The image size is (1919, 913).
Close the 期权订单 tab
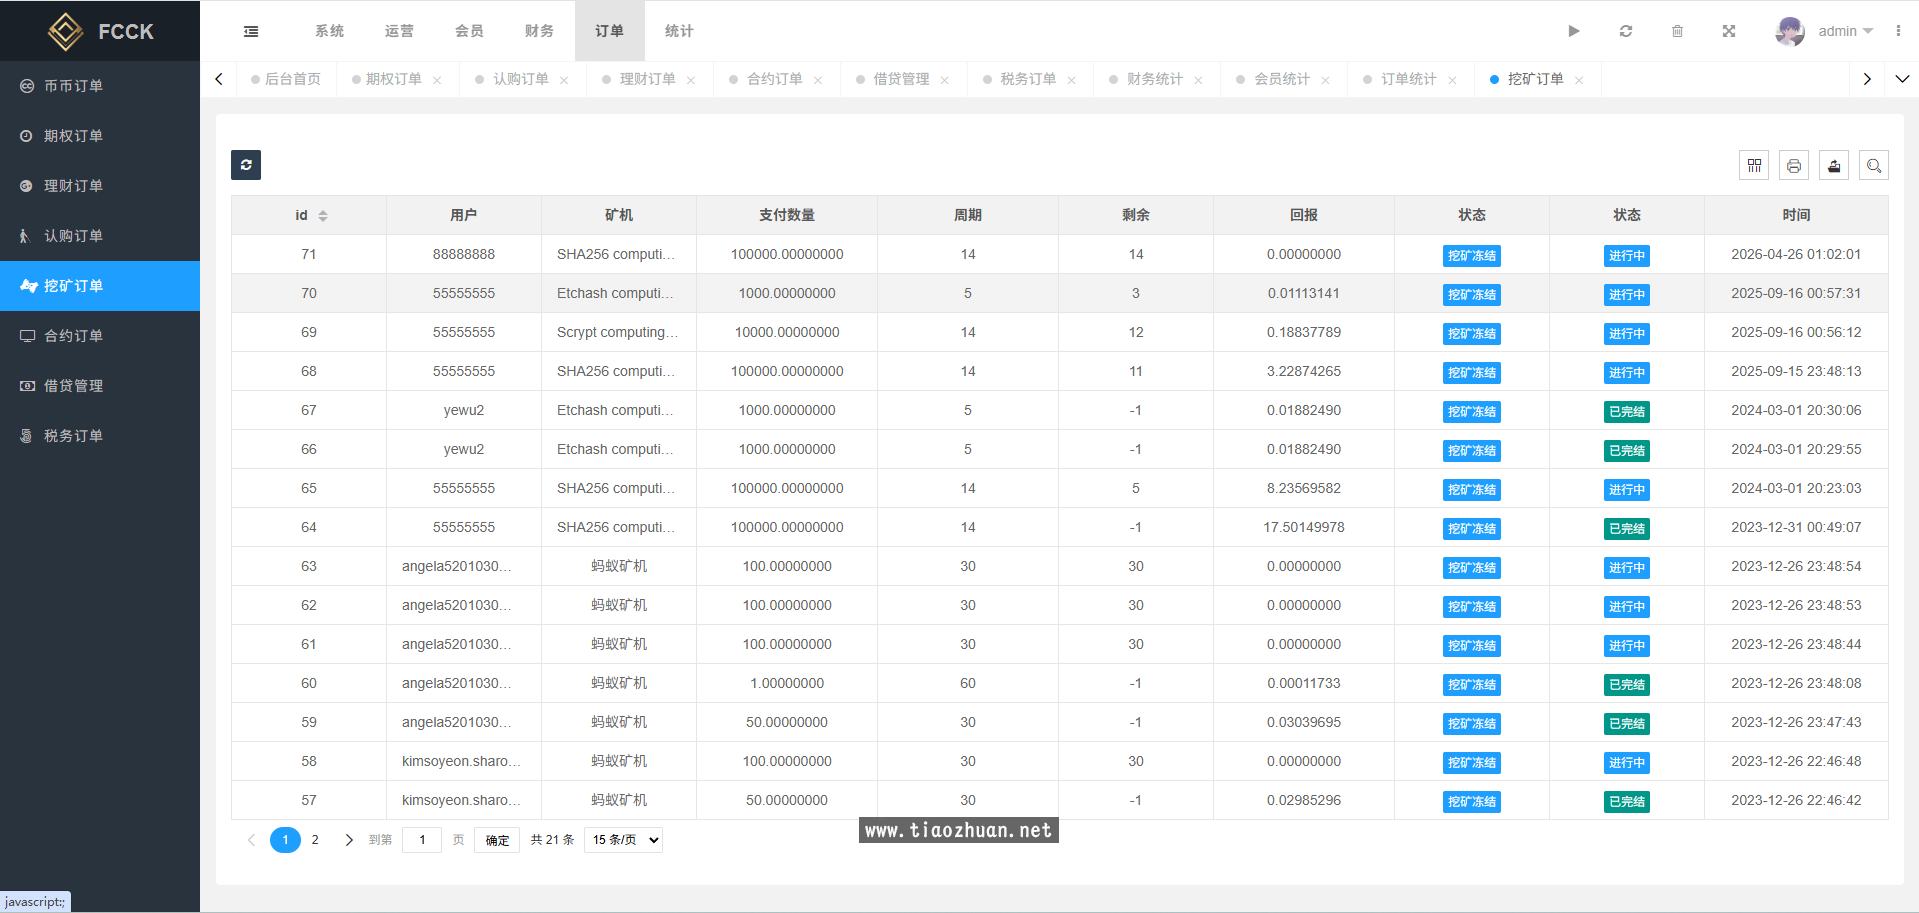click(x=437, y=80)
